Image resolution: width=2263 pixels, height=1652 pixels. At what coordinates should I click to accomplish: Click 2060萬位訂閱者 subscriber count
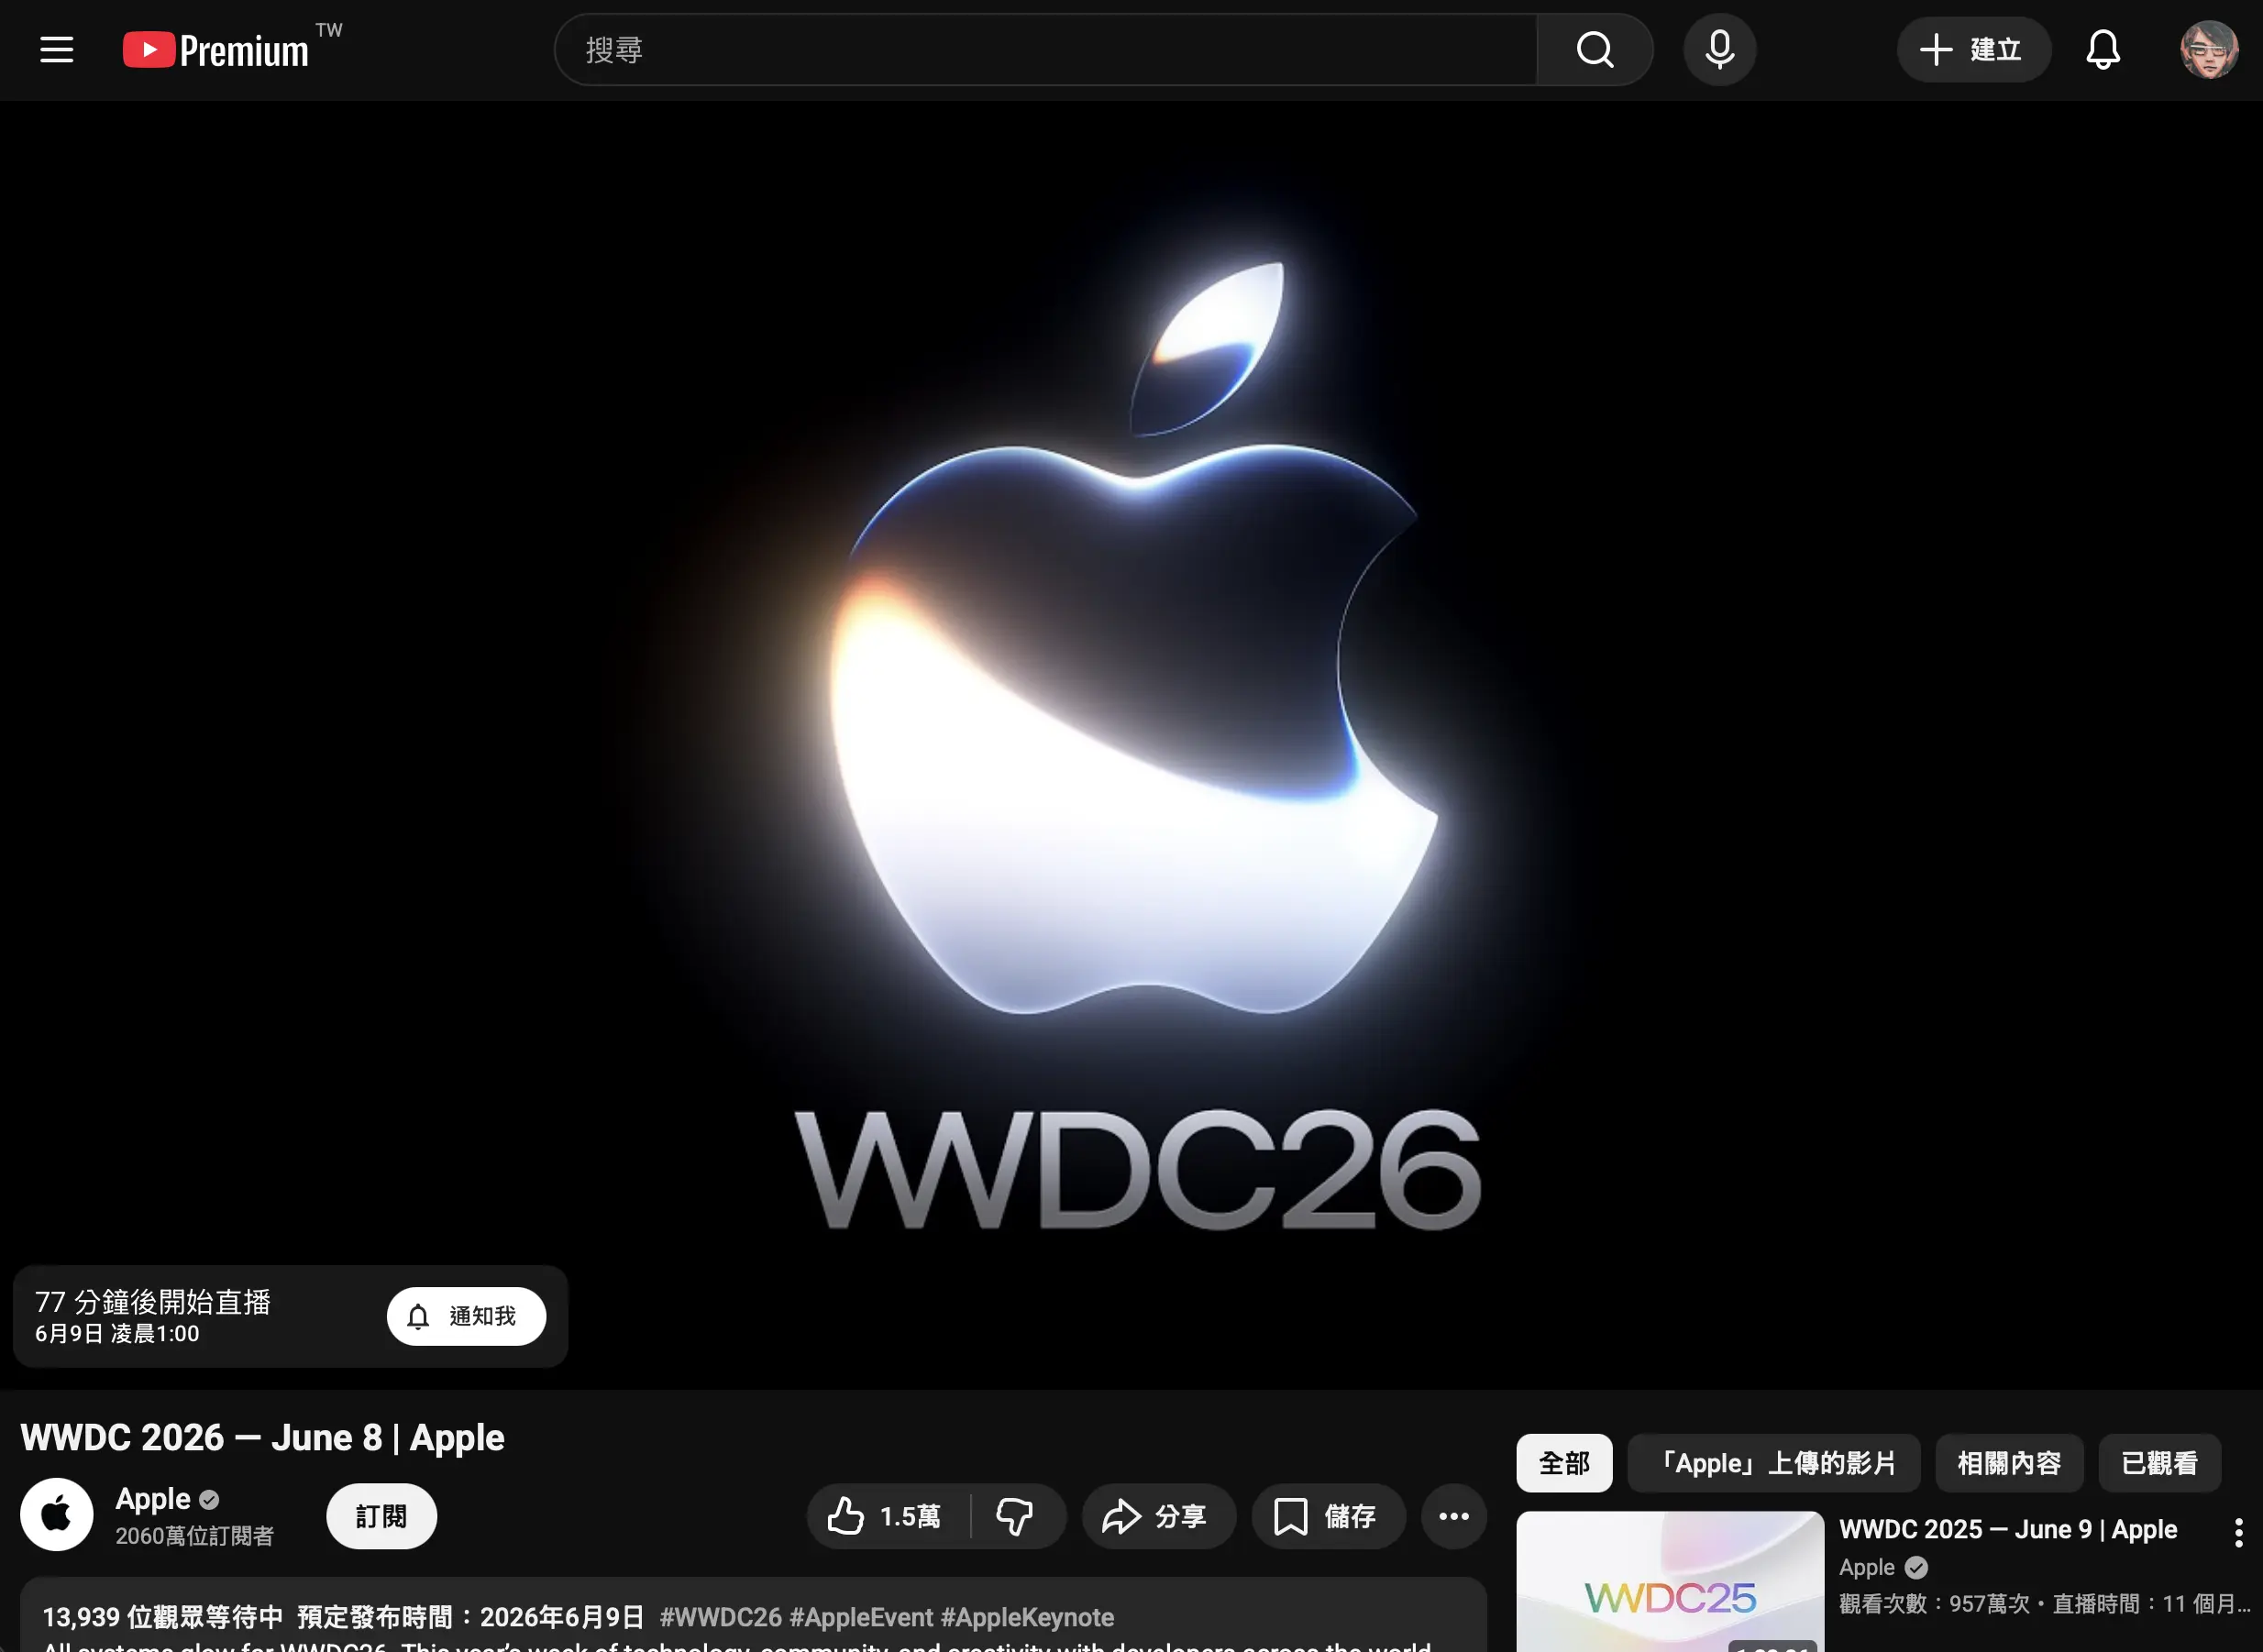[194, 1536]
